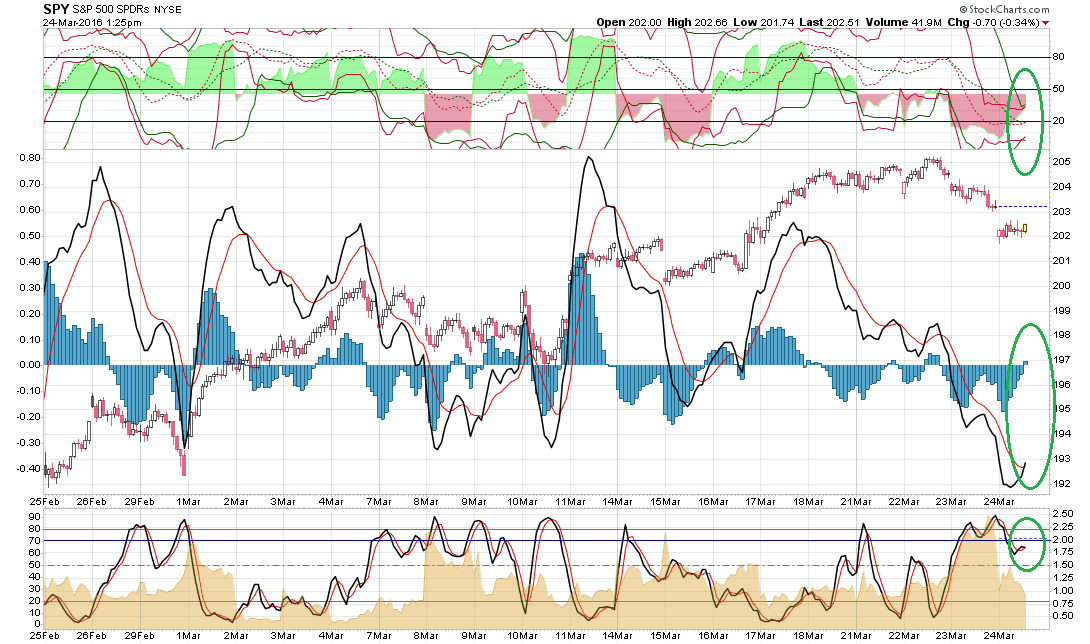Screen dimensions: 1090x644
Task: Click the 202 price axis label
Action: (x=1061, y=236)
